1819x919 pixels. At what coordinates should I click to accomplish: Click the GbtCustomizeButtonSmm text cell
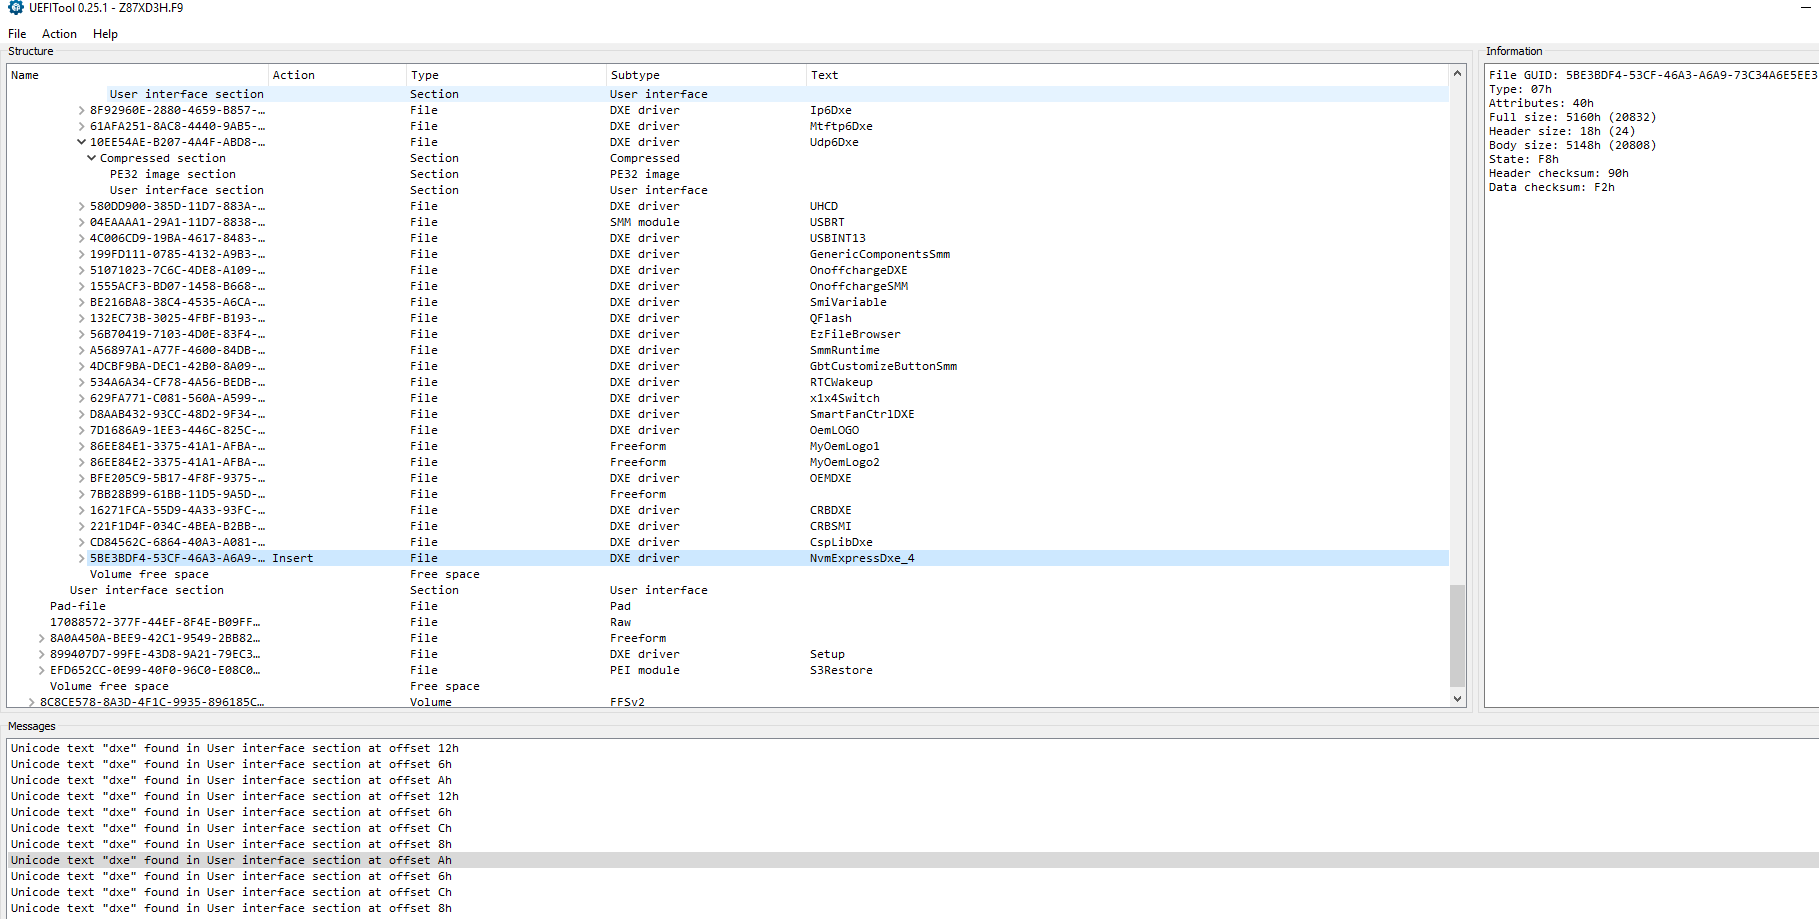click(x=883, y=367)
